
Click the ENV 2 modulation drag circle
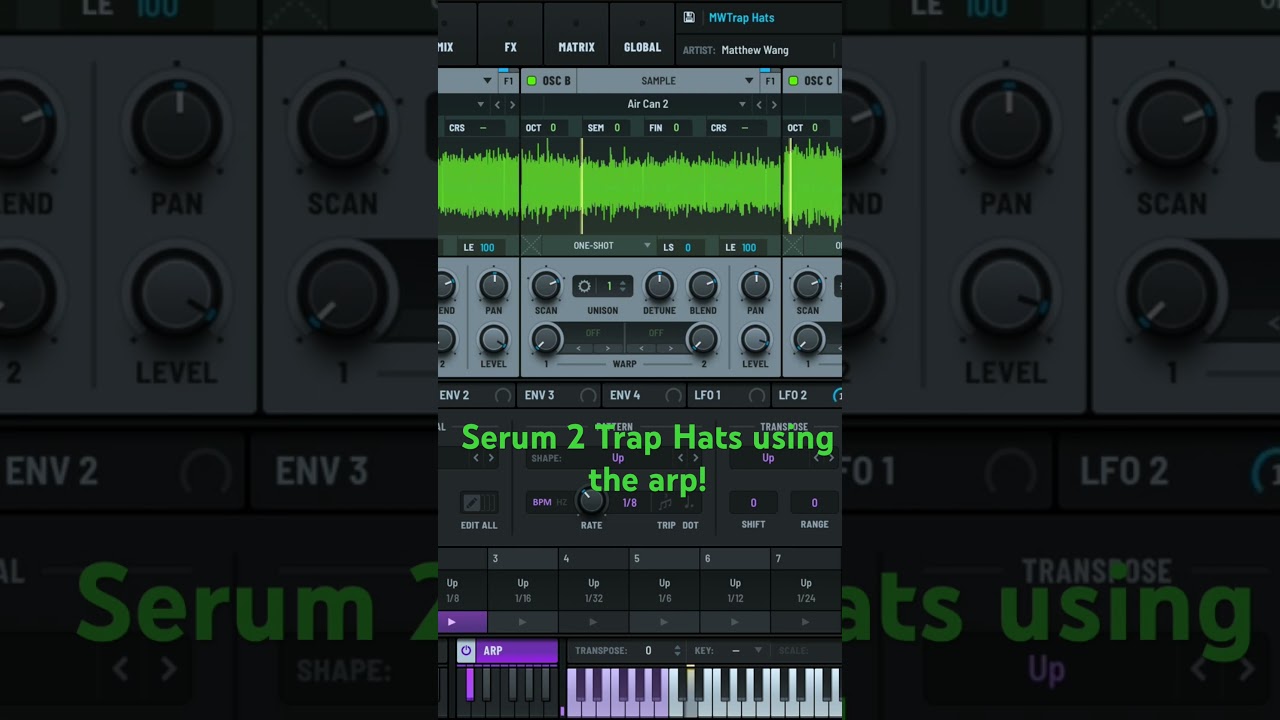pos(503,396)
